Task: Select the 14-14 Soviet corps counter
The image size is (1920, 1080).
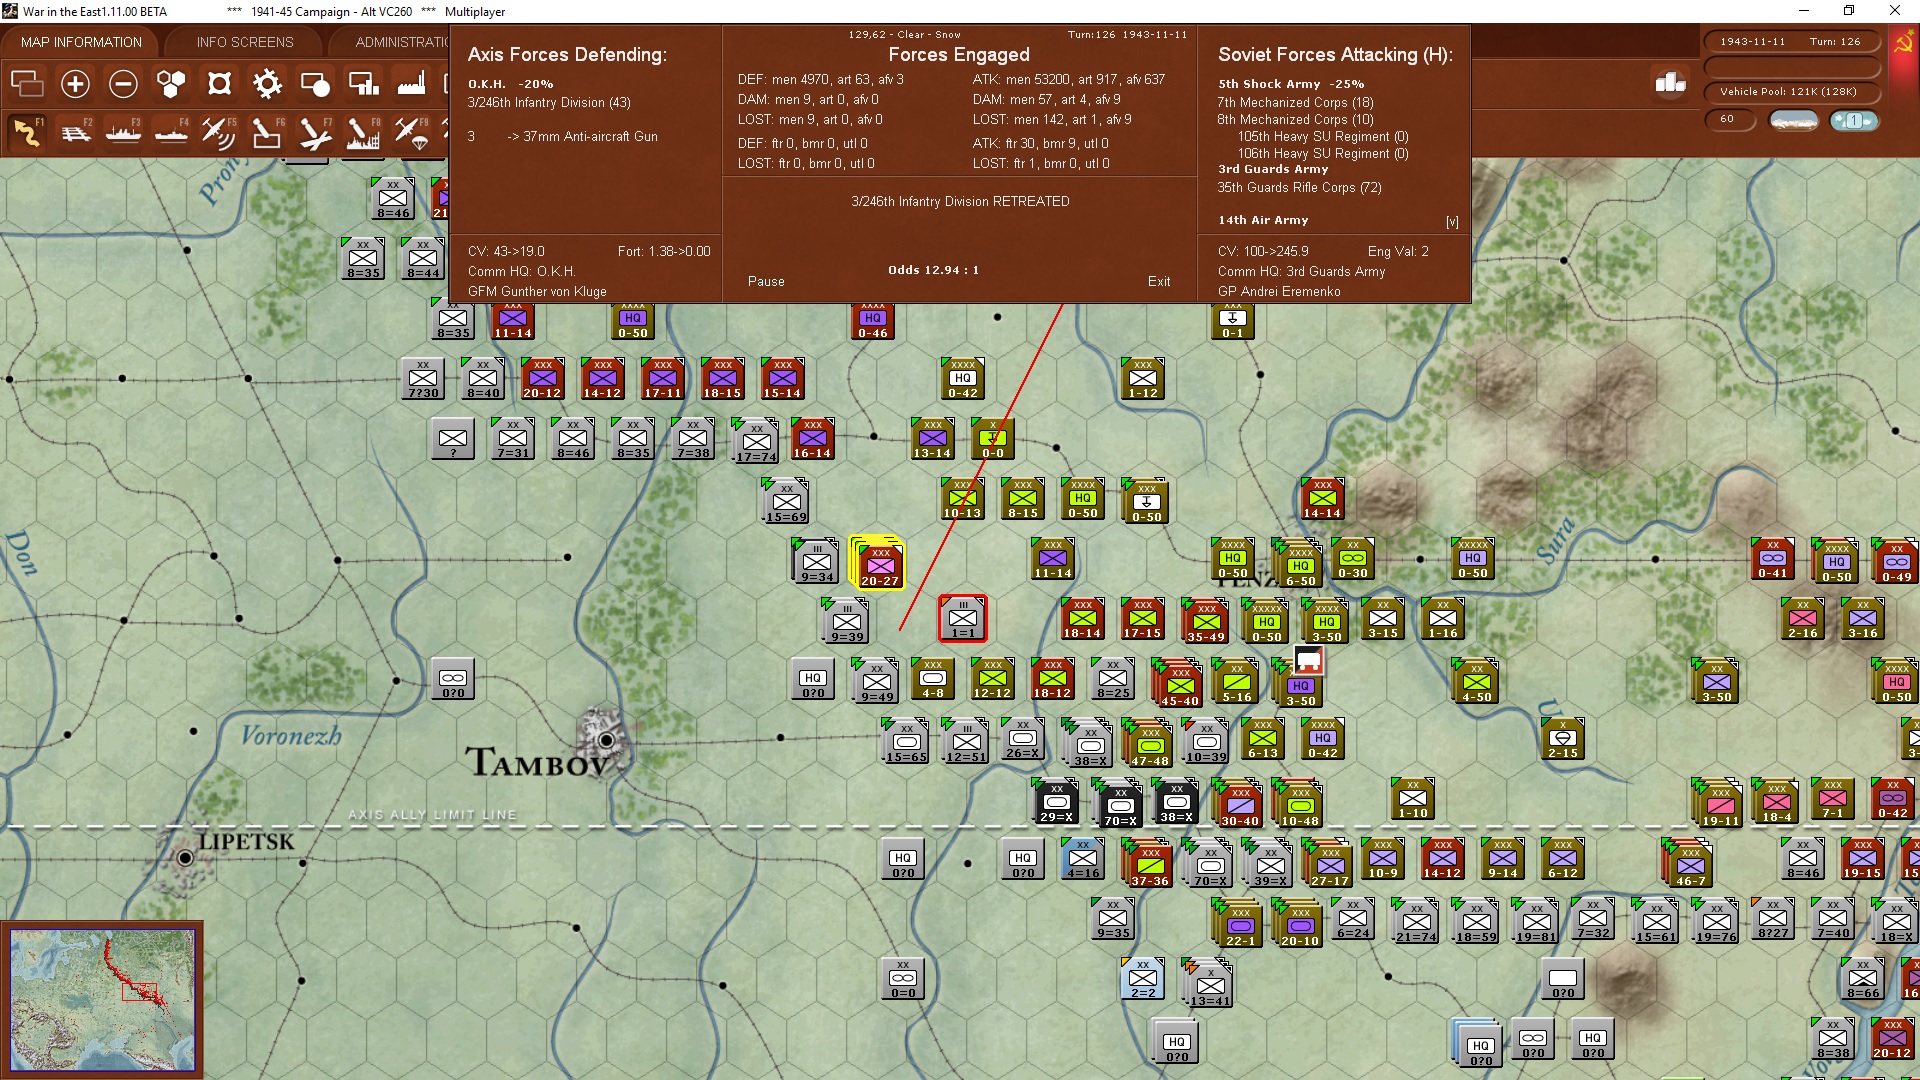Action: (x=1322, y=499)
